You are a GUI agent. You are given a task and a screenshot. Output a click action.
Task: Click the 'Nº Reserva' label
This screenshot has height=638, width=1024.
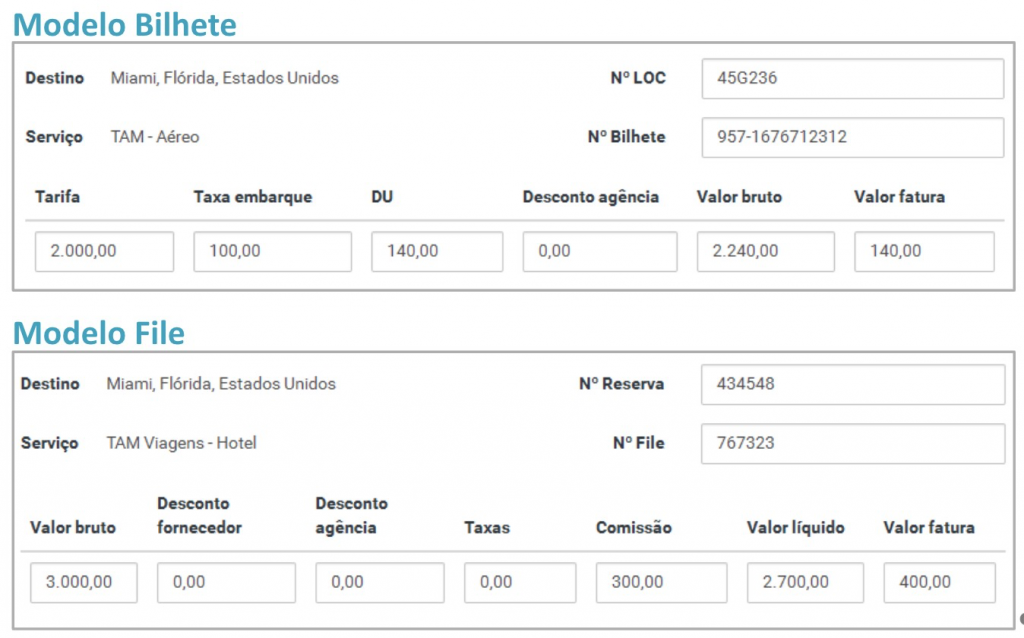click(x=621, y=384)
